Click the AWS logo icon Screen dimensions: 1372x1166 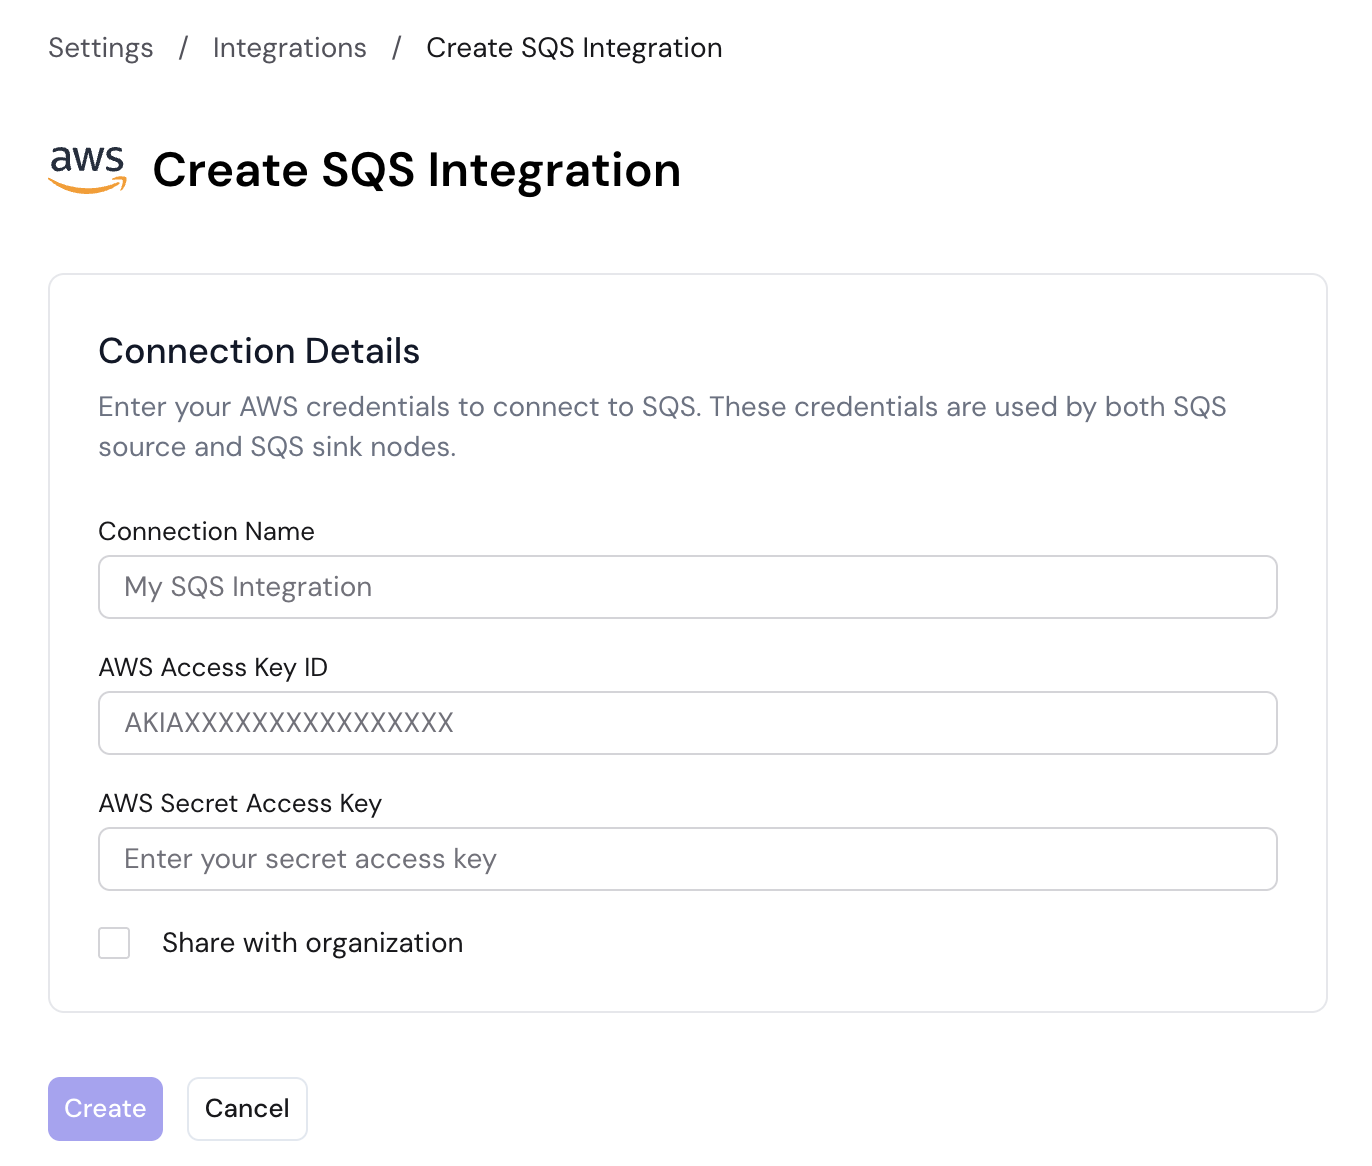tap(88, 169)
